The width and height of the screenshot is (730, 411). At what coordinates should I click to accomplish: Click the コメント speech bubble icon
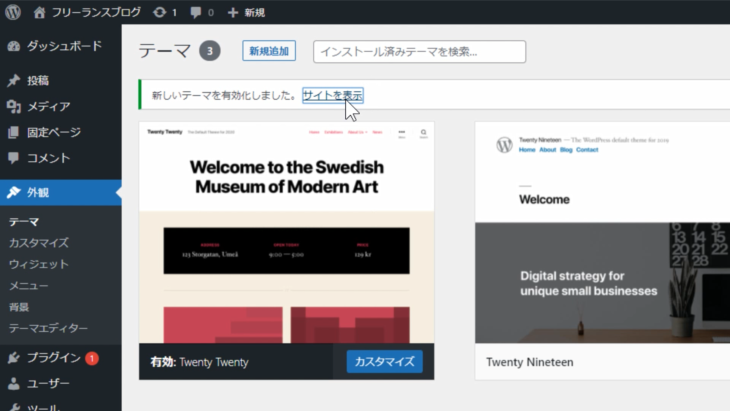14,158
